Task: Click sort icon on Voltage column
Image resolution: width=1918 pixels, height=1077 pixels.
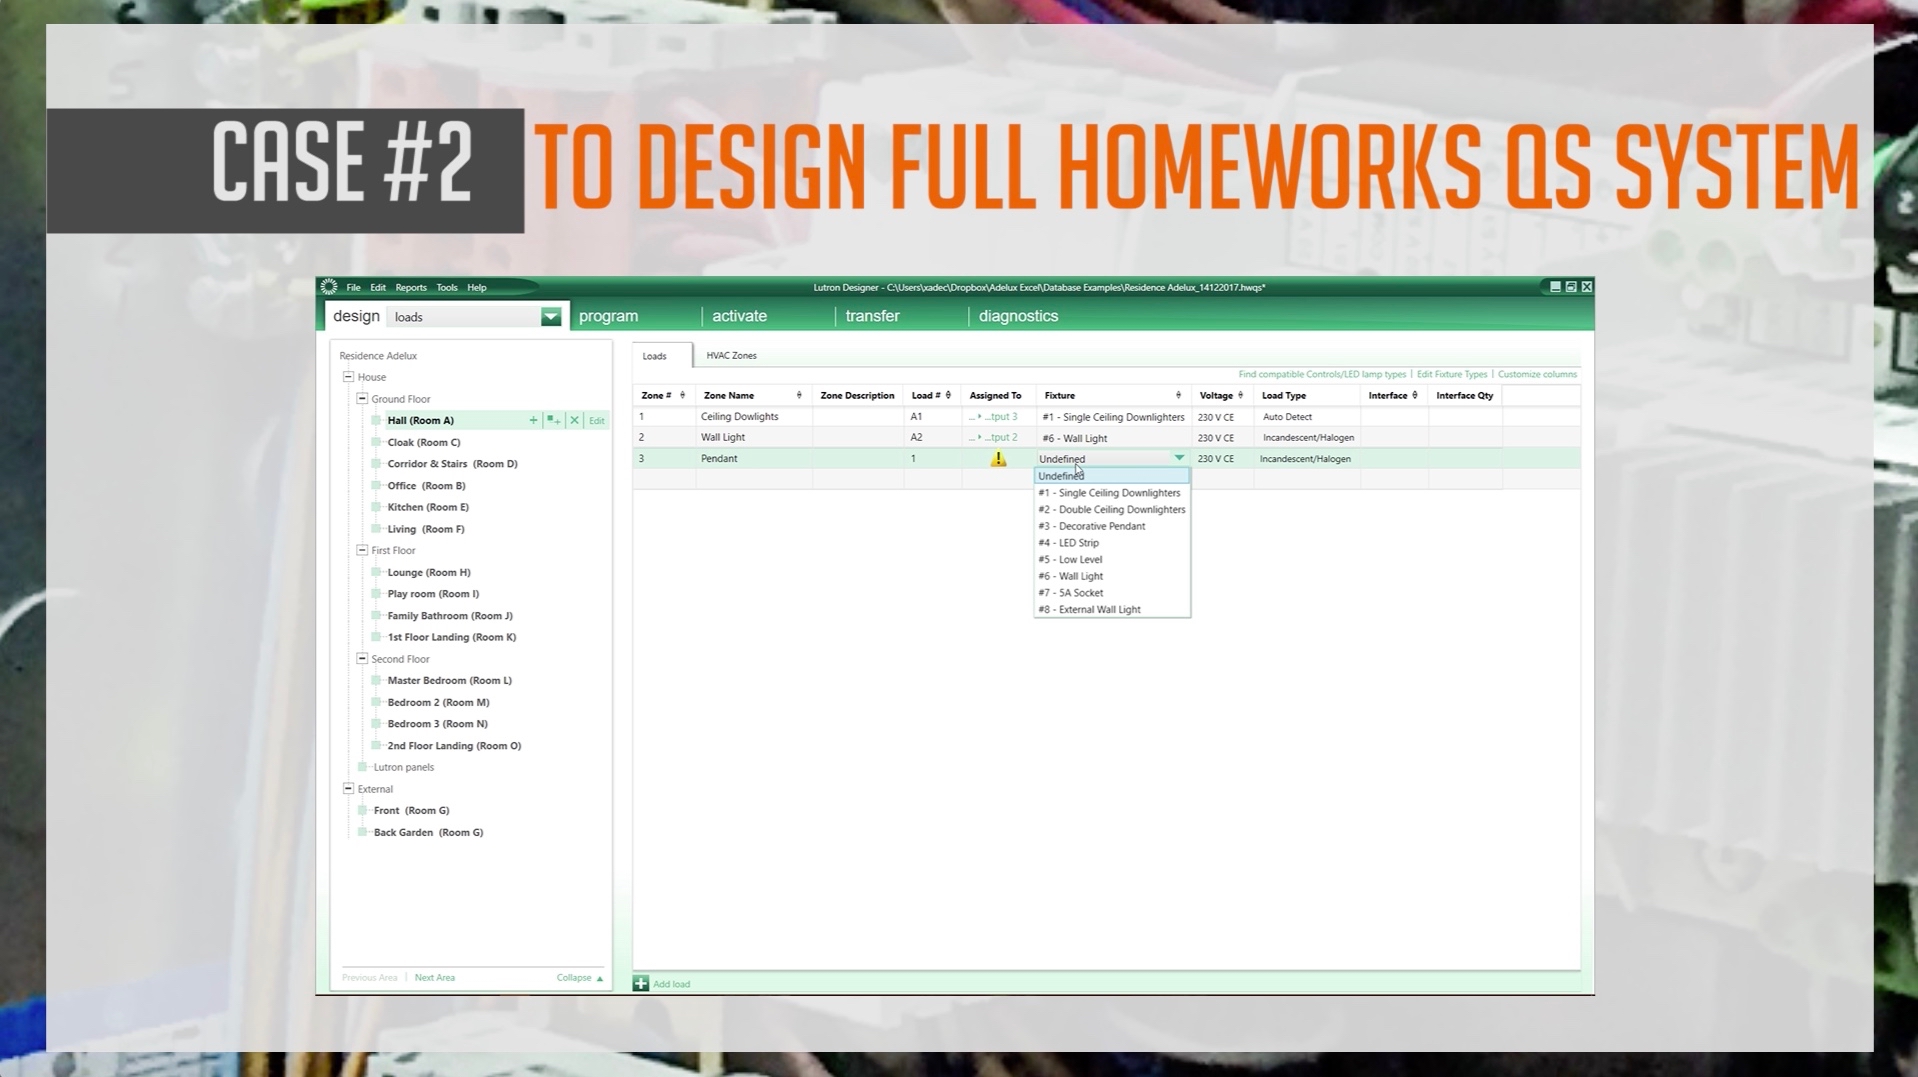Action: pos(1240,396)
